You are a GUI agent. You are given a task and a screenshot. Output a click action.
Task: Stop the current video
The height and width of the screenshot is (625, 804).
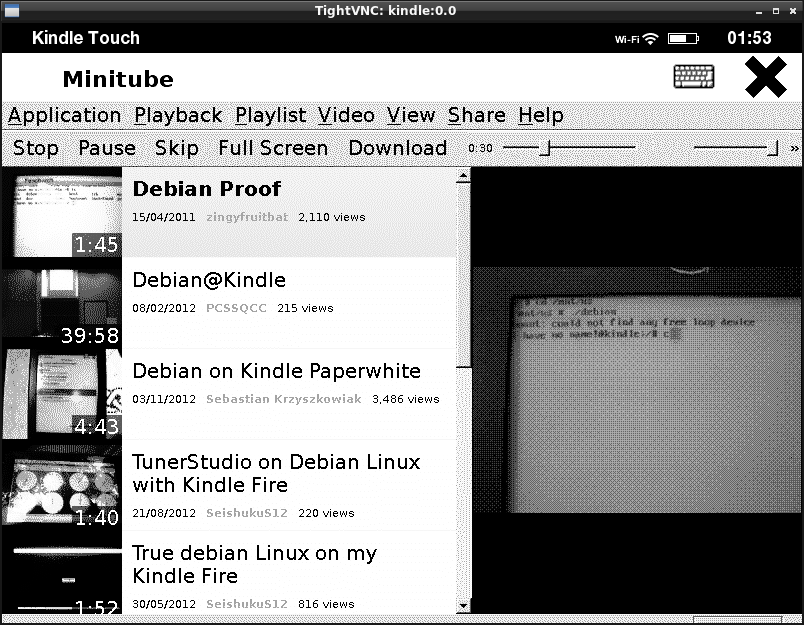(x=35, y=148)
